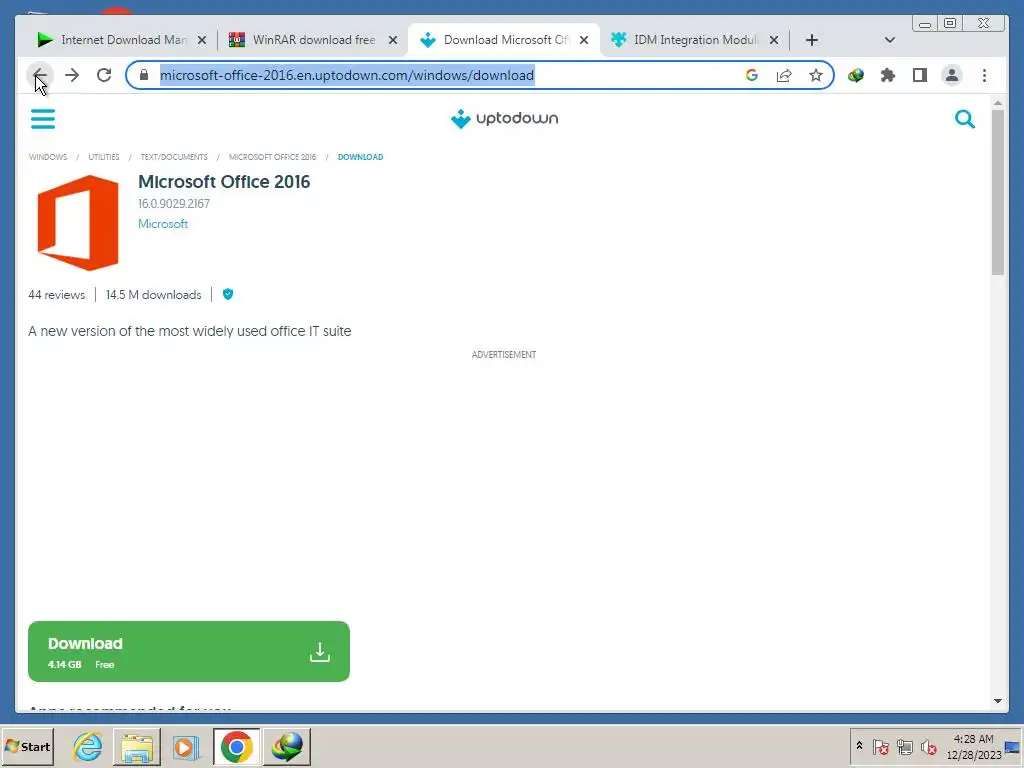Go to UTILITIES breadcrumb
The height and width of the screenshot is (768, 1024).
(104, 157)
